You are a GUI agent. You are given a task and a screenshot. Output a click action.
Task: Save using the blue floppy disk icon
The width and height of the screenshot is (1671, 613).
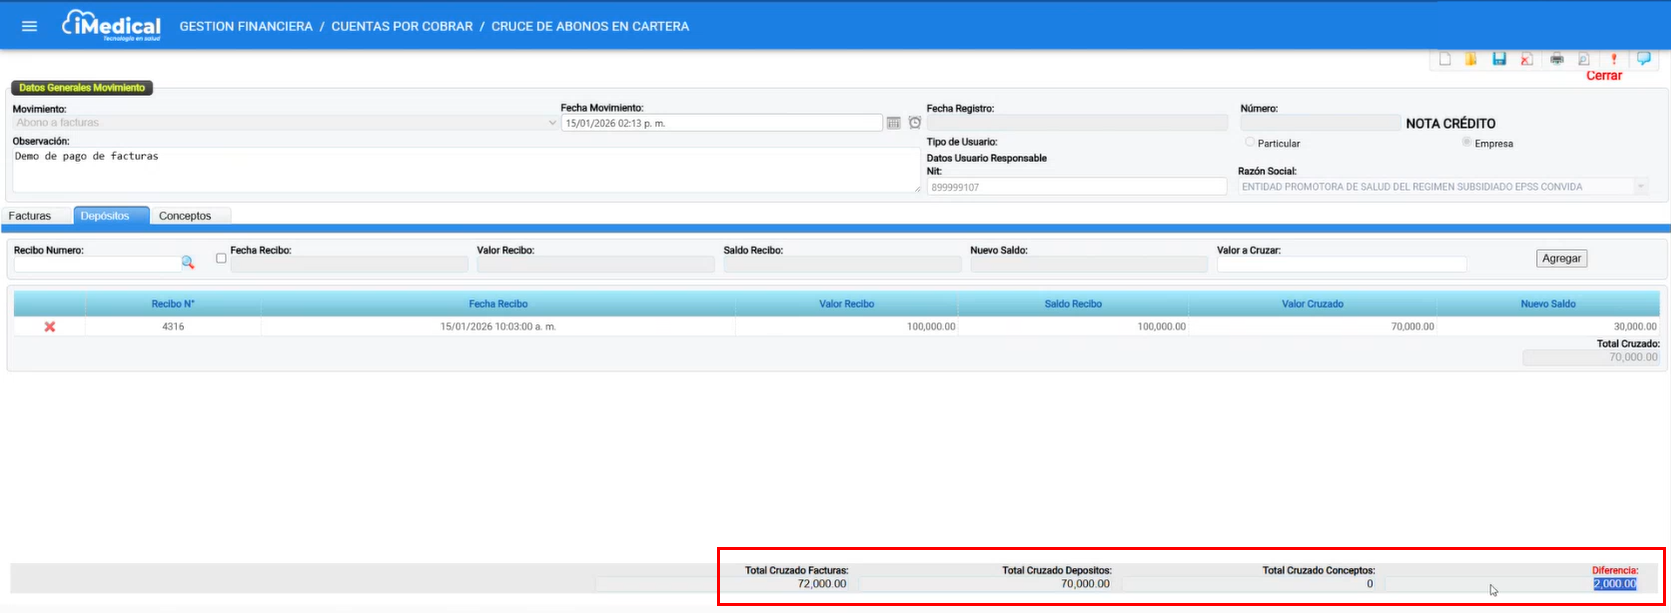pos(1499,59)
